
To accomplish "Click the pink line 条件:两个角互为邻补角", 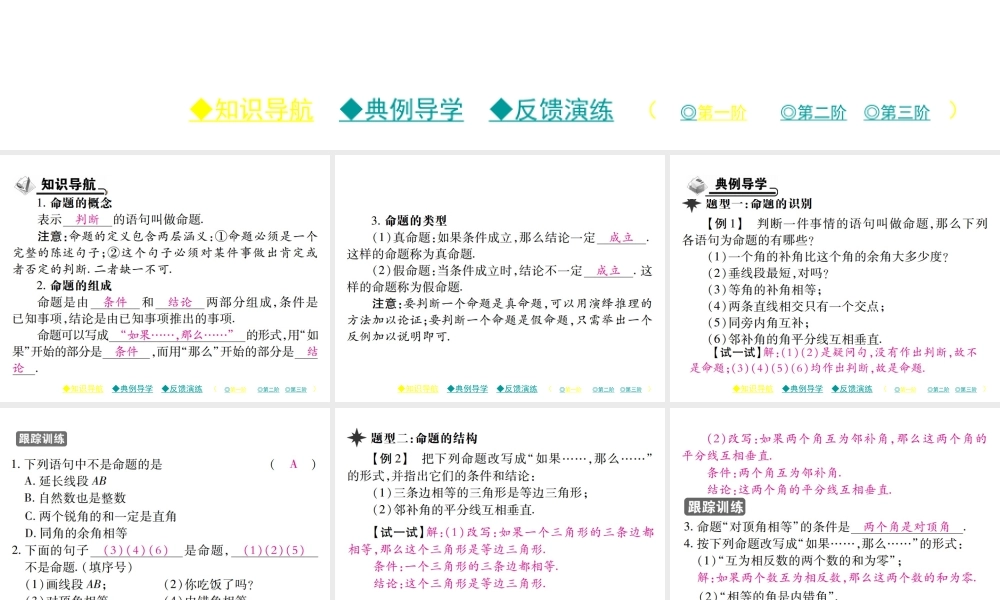I will tap(774, 473).
